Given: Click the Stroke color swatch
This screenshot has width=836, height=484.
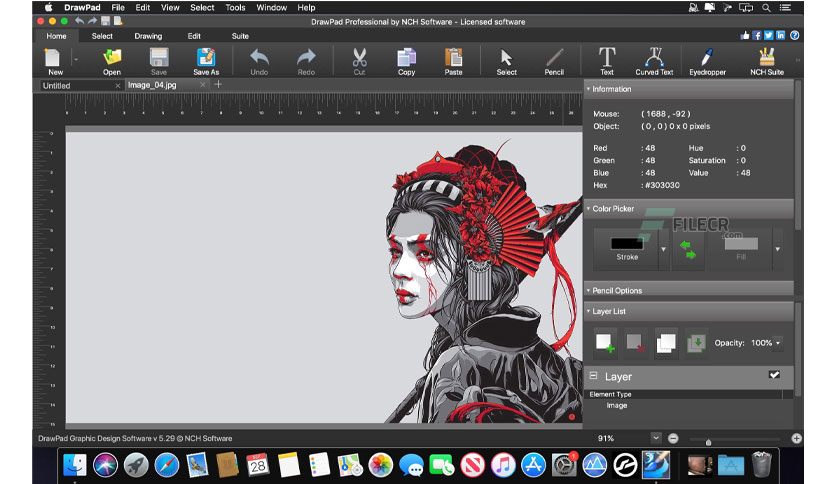Looking at the screenshot, I should click(627, 244).
